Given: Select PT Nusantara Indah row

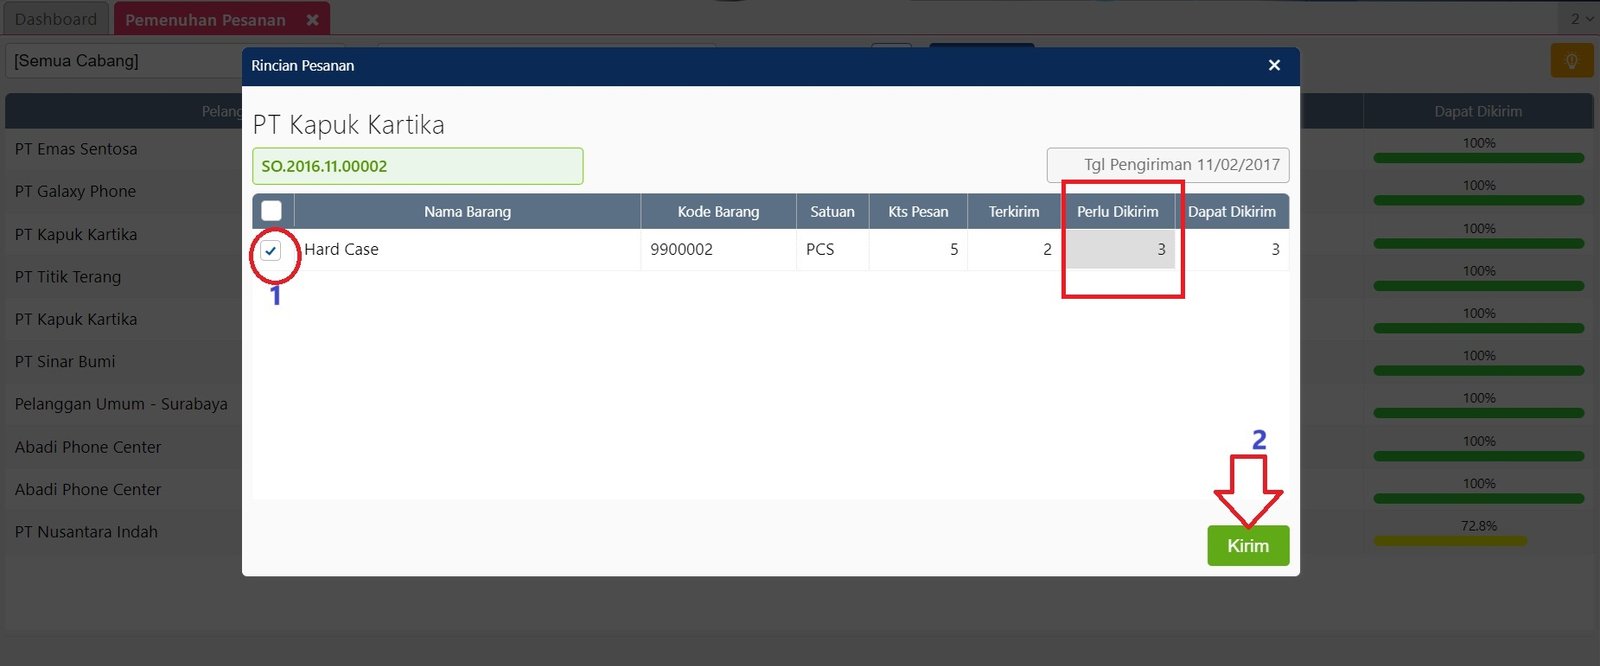Looking at the screenshot, I should pyautogui.click(x=86, y=532).
